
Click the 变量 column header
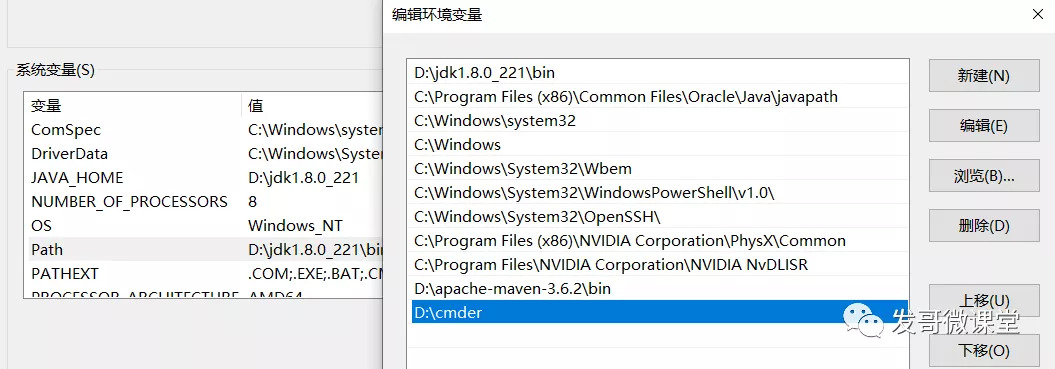click(x=133, y=106)
